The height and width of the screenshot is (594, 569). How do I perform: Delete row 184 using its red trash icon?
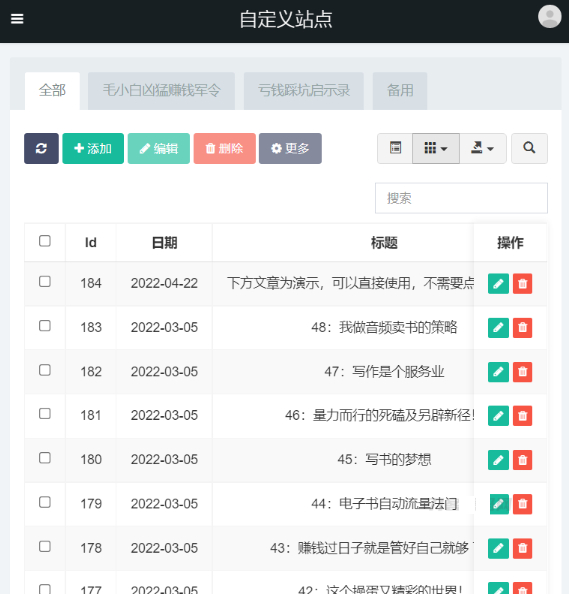coord(522,283)
